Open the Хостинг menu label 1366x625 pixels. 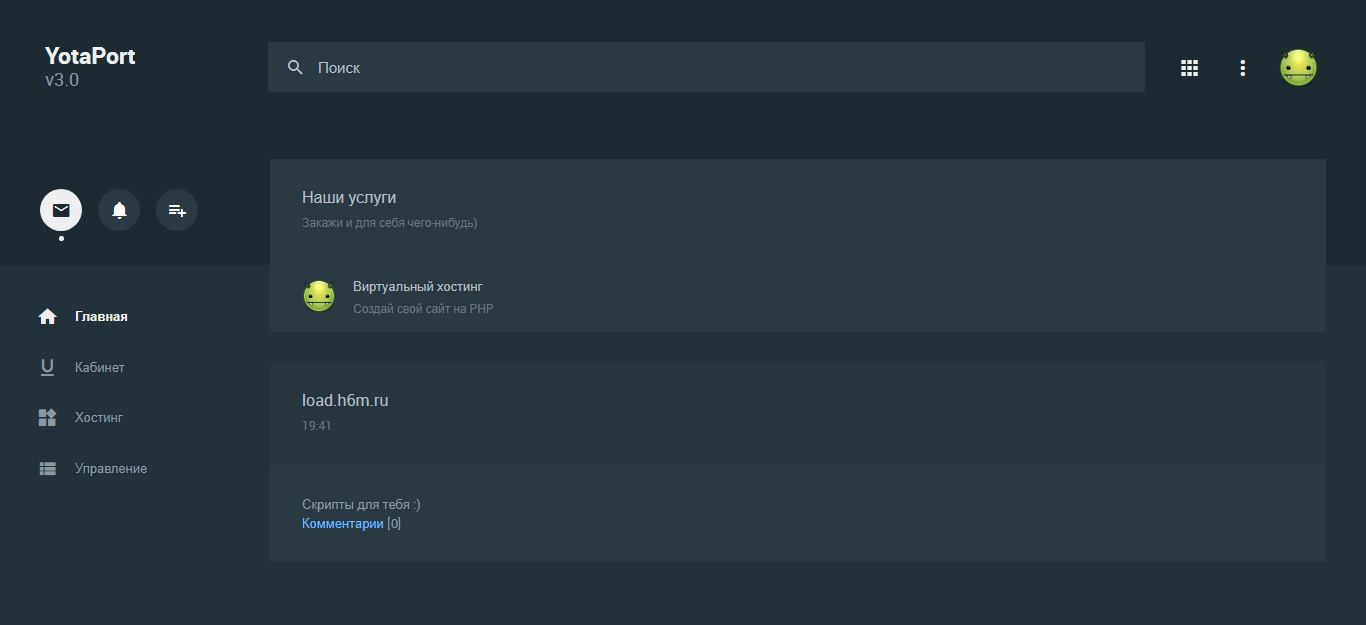(x=99, y=418)
